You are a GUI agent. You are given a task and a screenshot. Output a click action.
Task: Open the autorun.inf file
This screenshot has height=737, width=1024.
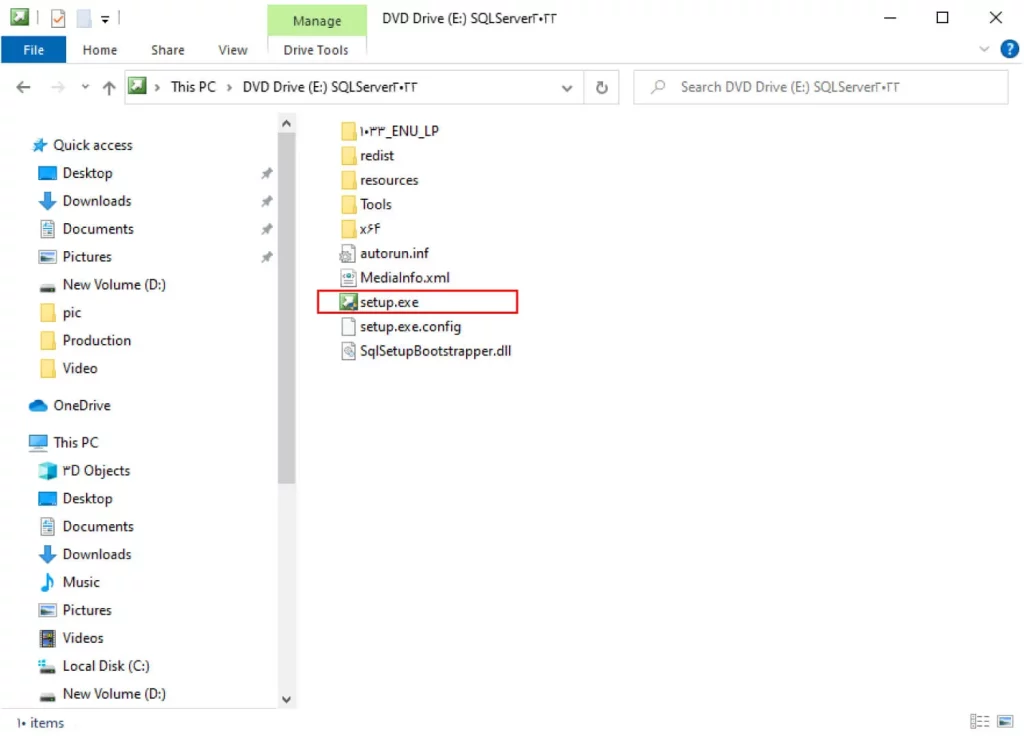[x=394, y=253]
